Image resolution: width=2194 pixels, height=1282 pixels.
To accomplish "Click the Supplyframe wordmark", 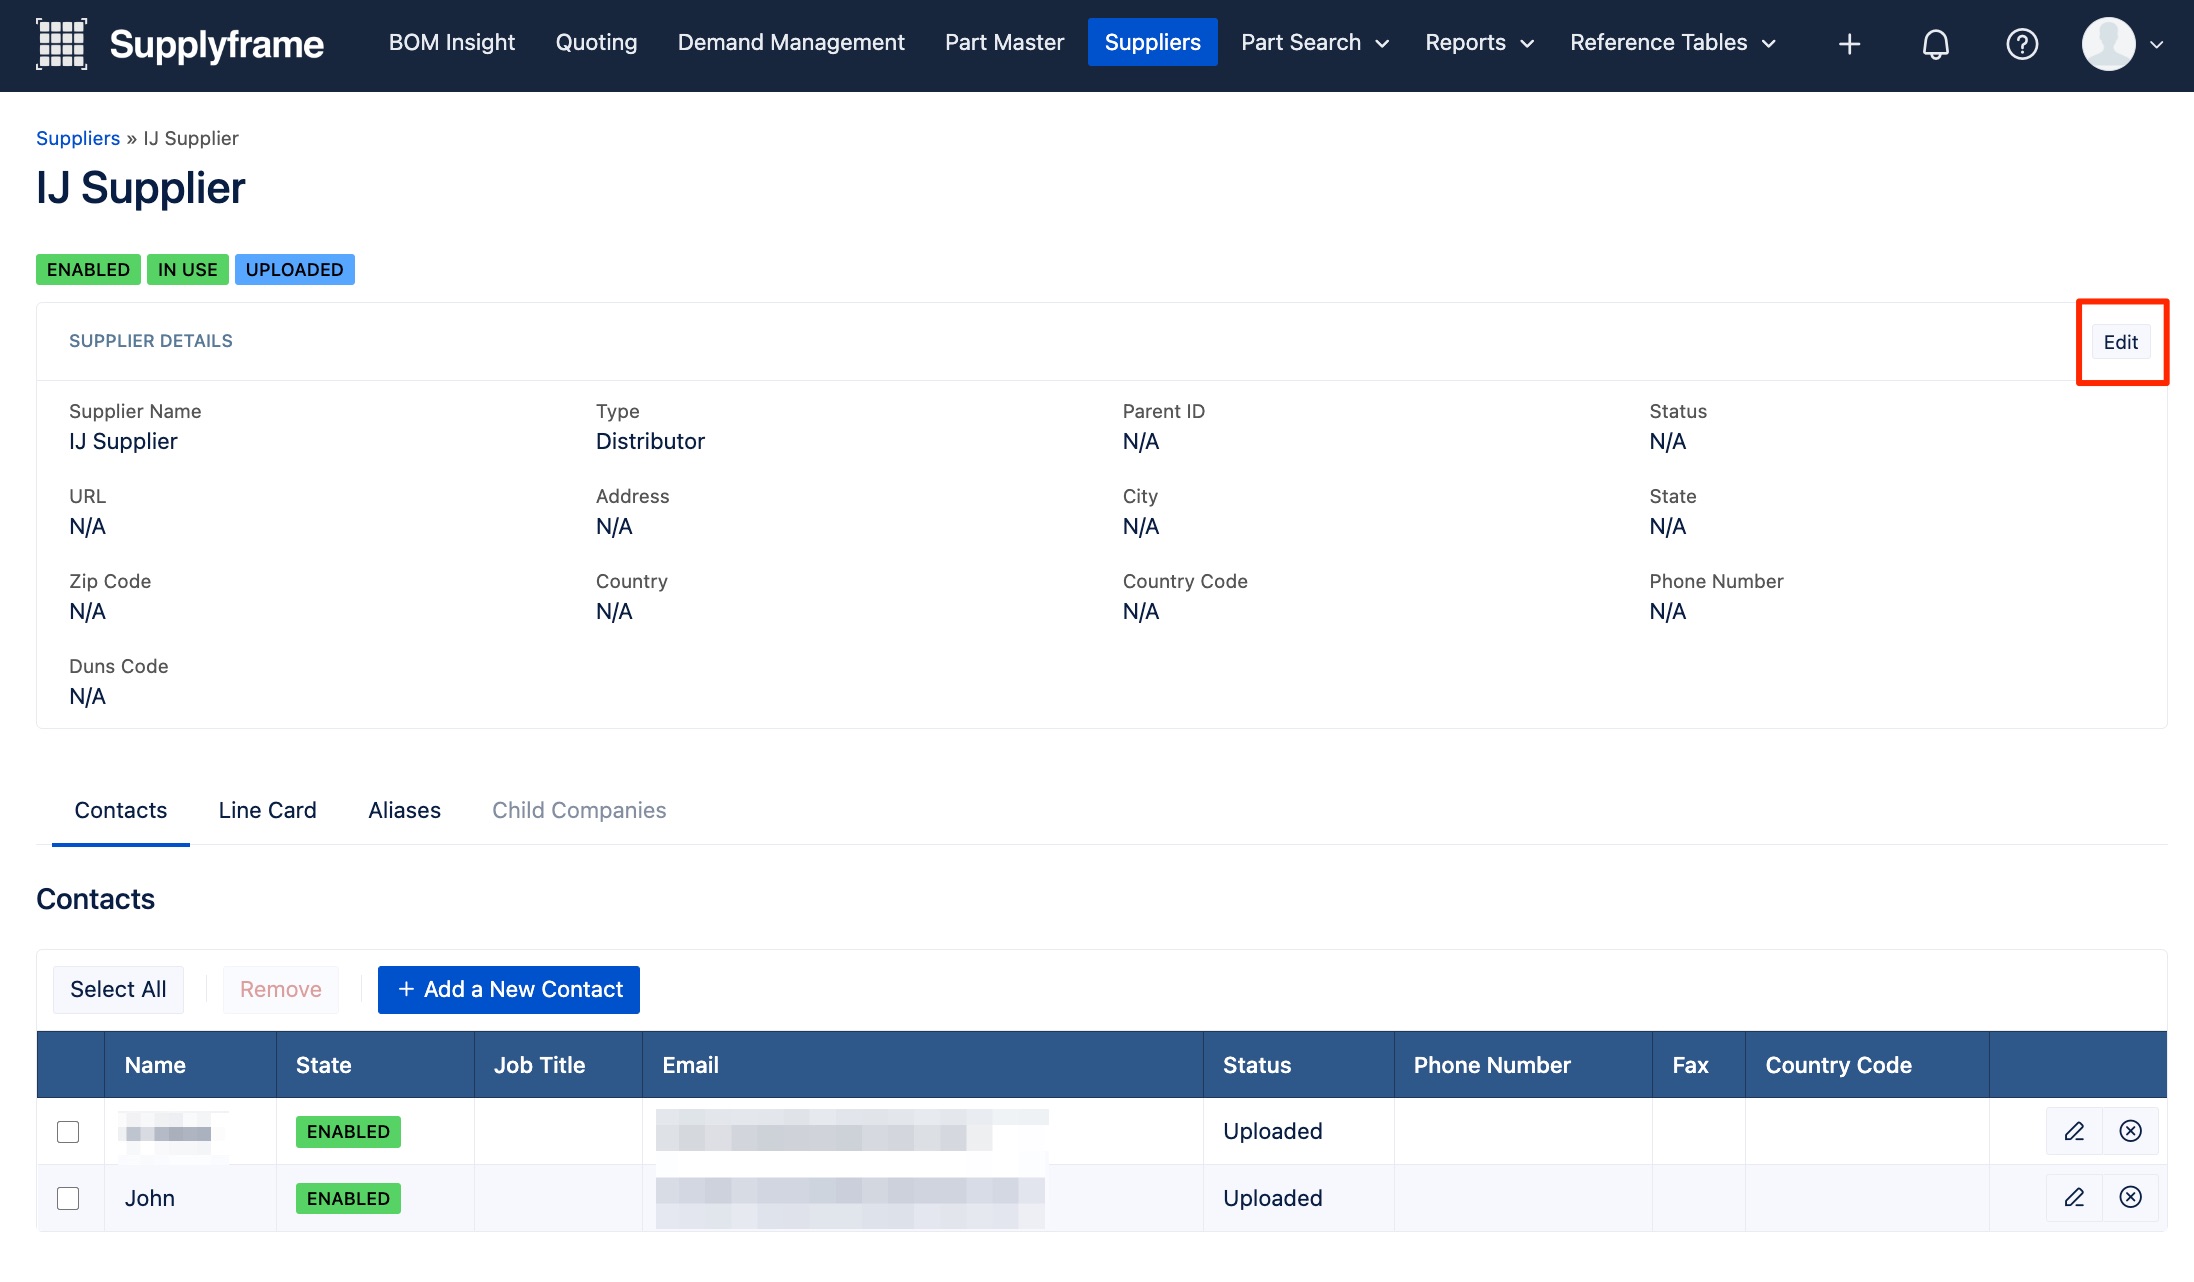I will 216,44.
